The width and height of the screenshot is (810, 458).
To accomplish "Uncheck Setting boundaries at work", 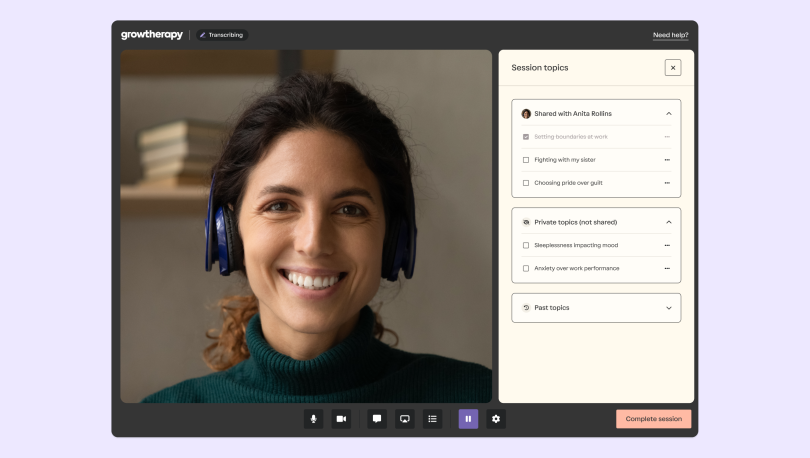I will [x=526, y=137].
